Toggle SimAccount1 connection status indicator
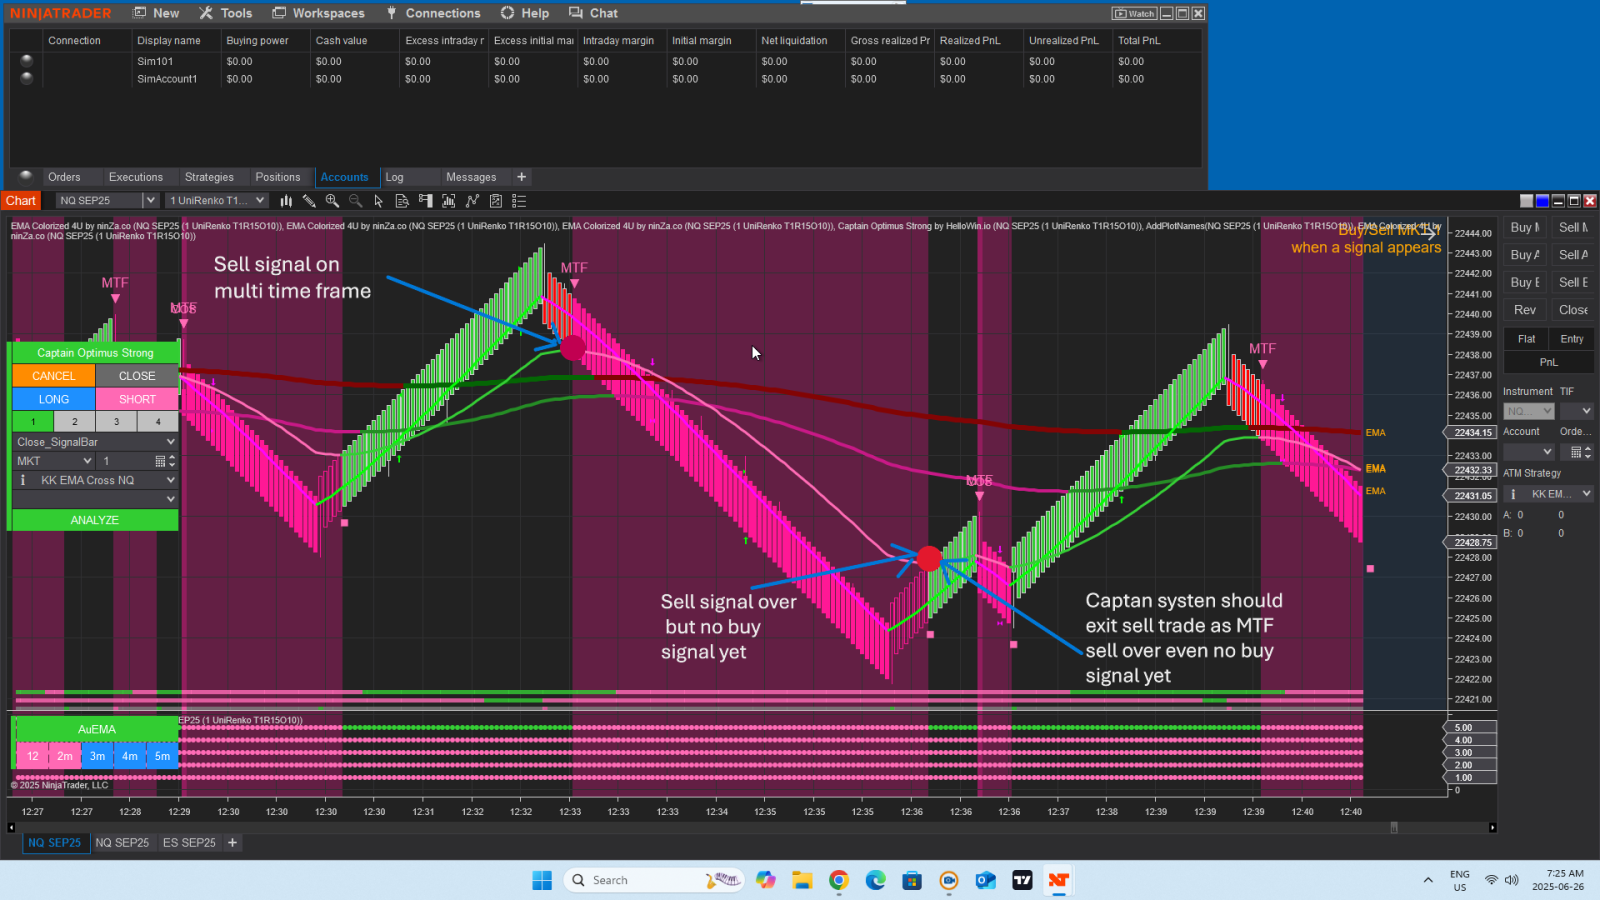 tap(26, 78)
